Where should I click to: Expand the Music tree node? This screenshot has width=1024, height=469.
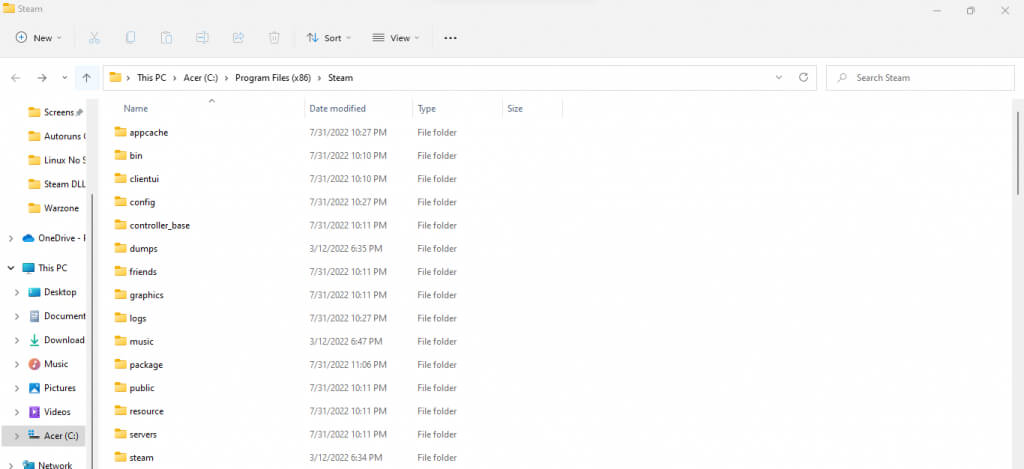pyautogui.click(x=17, y=364)
